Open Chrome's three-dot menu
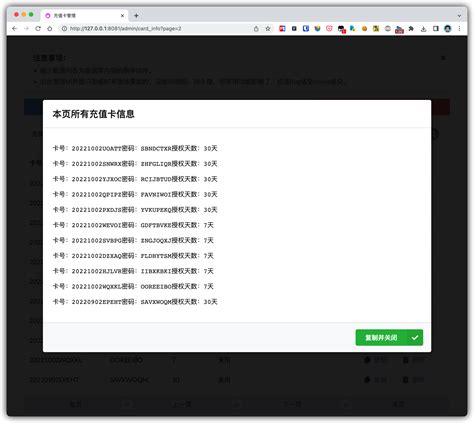This screenshot has height=423, width=474. [x=459, y=29]
